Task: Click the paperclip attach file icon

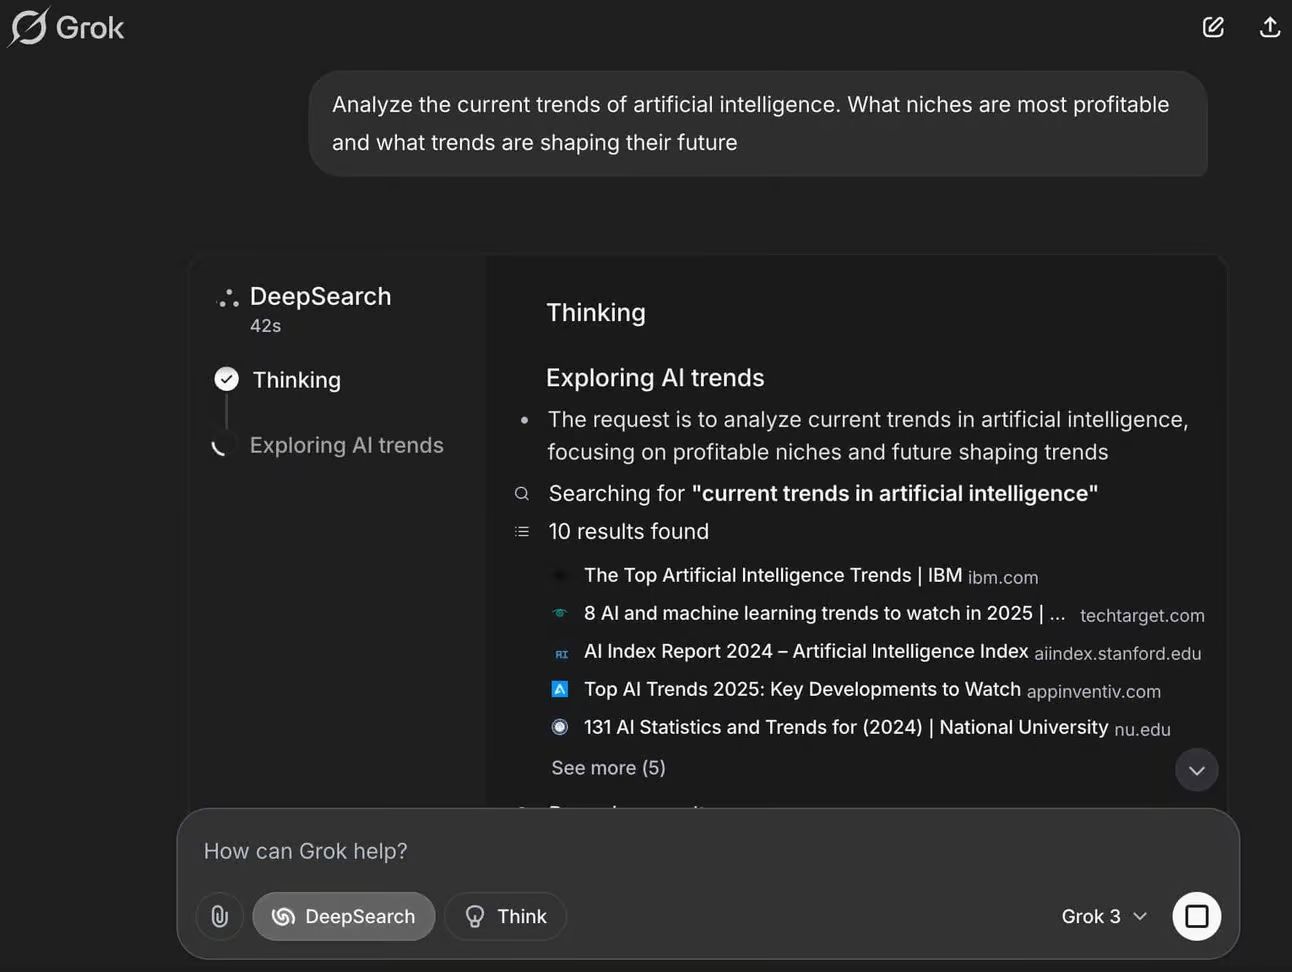Action: point(220,916)
